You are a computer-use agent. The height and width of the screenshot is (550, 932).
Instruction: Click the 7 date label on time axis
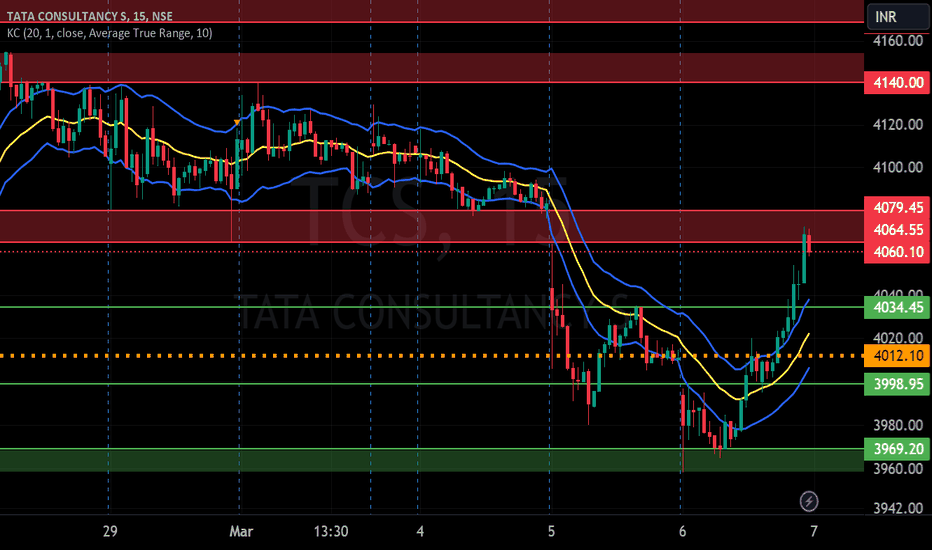[813, 531]
